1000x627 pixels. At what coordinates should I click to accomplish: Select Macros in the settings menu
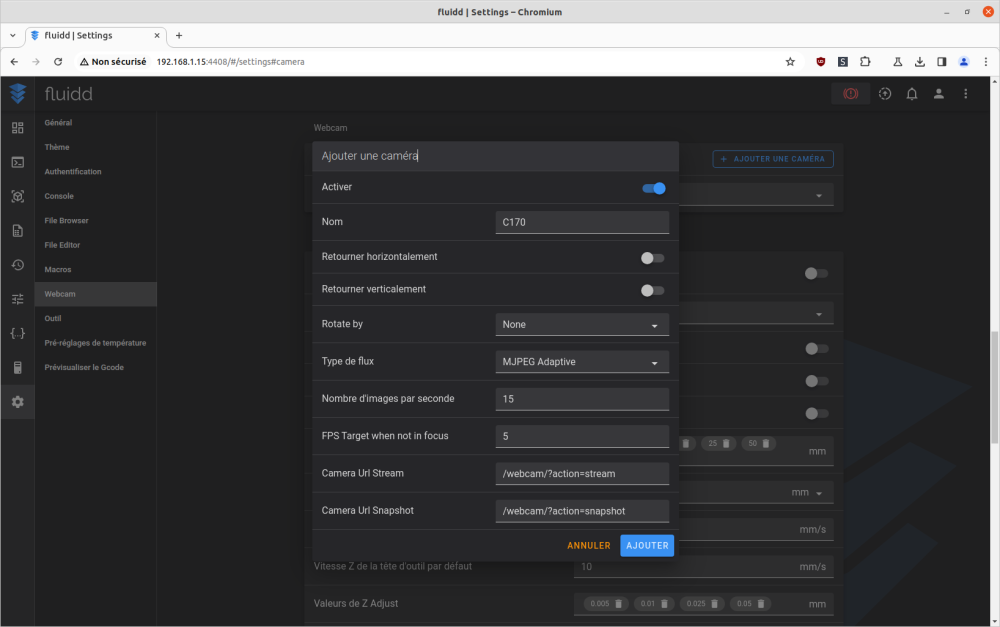coord(58,270)
